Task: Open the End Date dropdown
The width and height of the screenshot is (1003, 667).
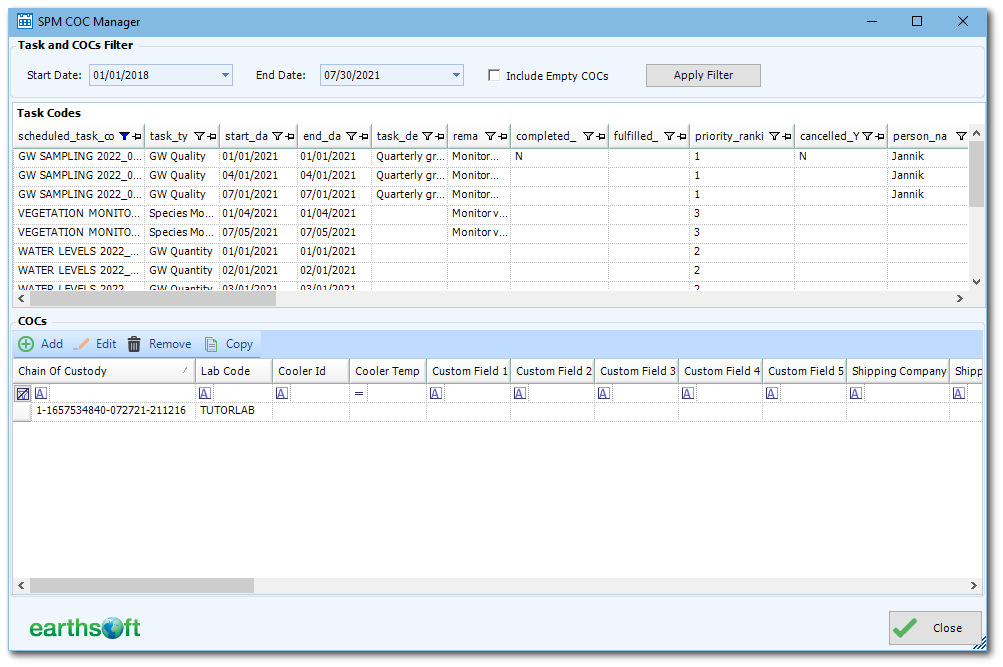Action: coord(456,75)
